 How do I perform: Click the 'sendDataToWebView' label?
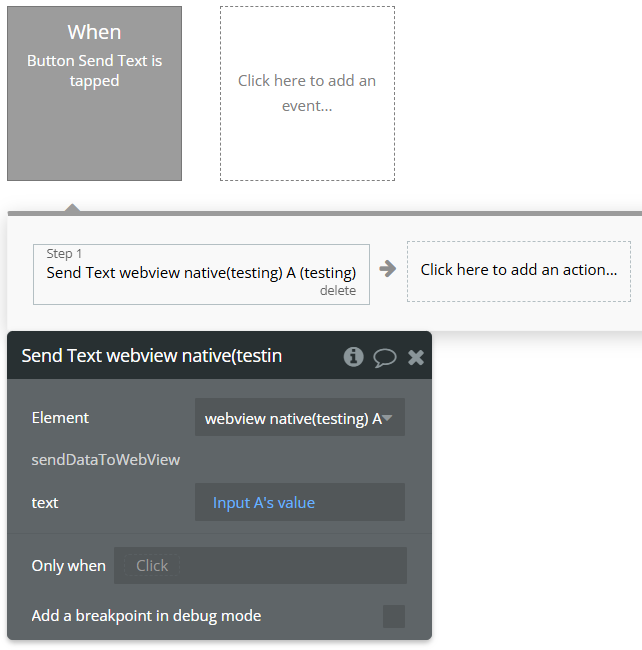pyautogui.click(x=106, y=460)
